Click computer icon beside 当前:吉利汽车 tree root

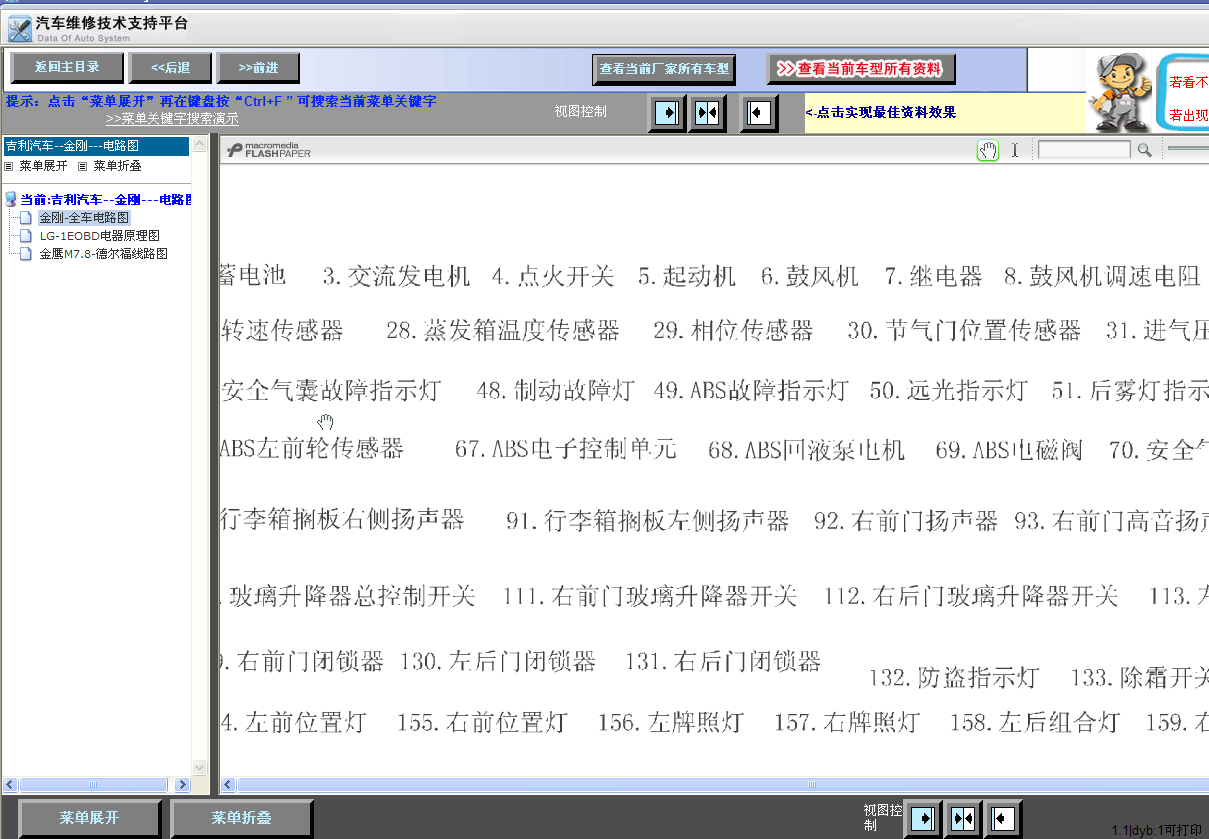coord(11,199)
